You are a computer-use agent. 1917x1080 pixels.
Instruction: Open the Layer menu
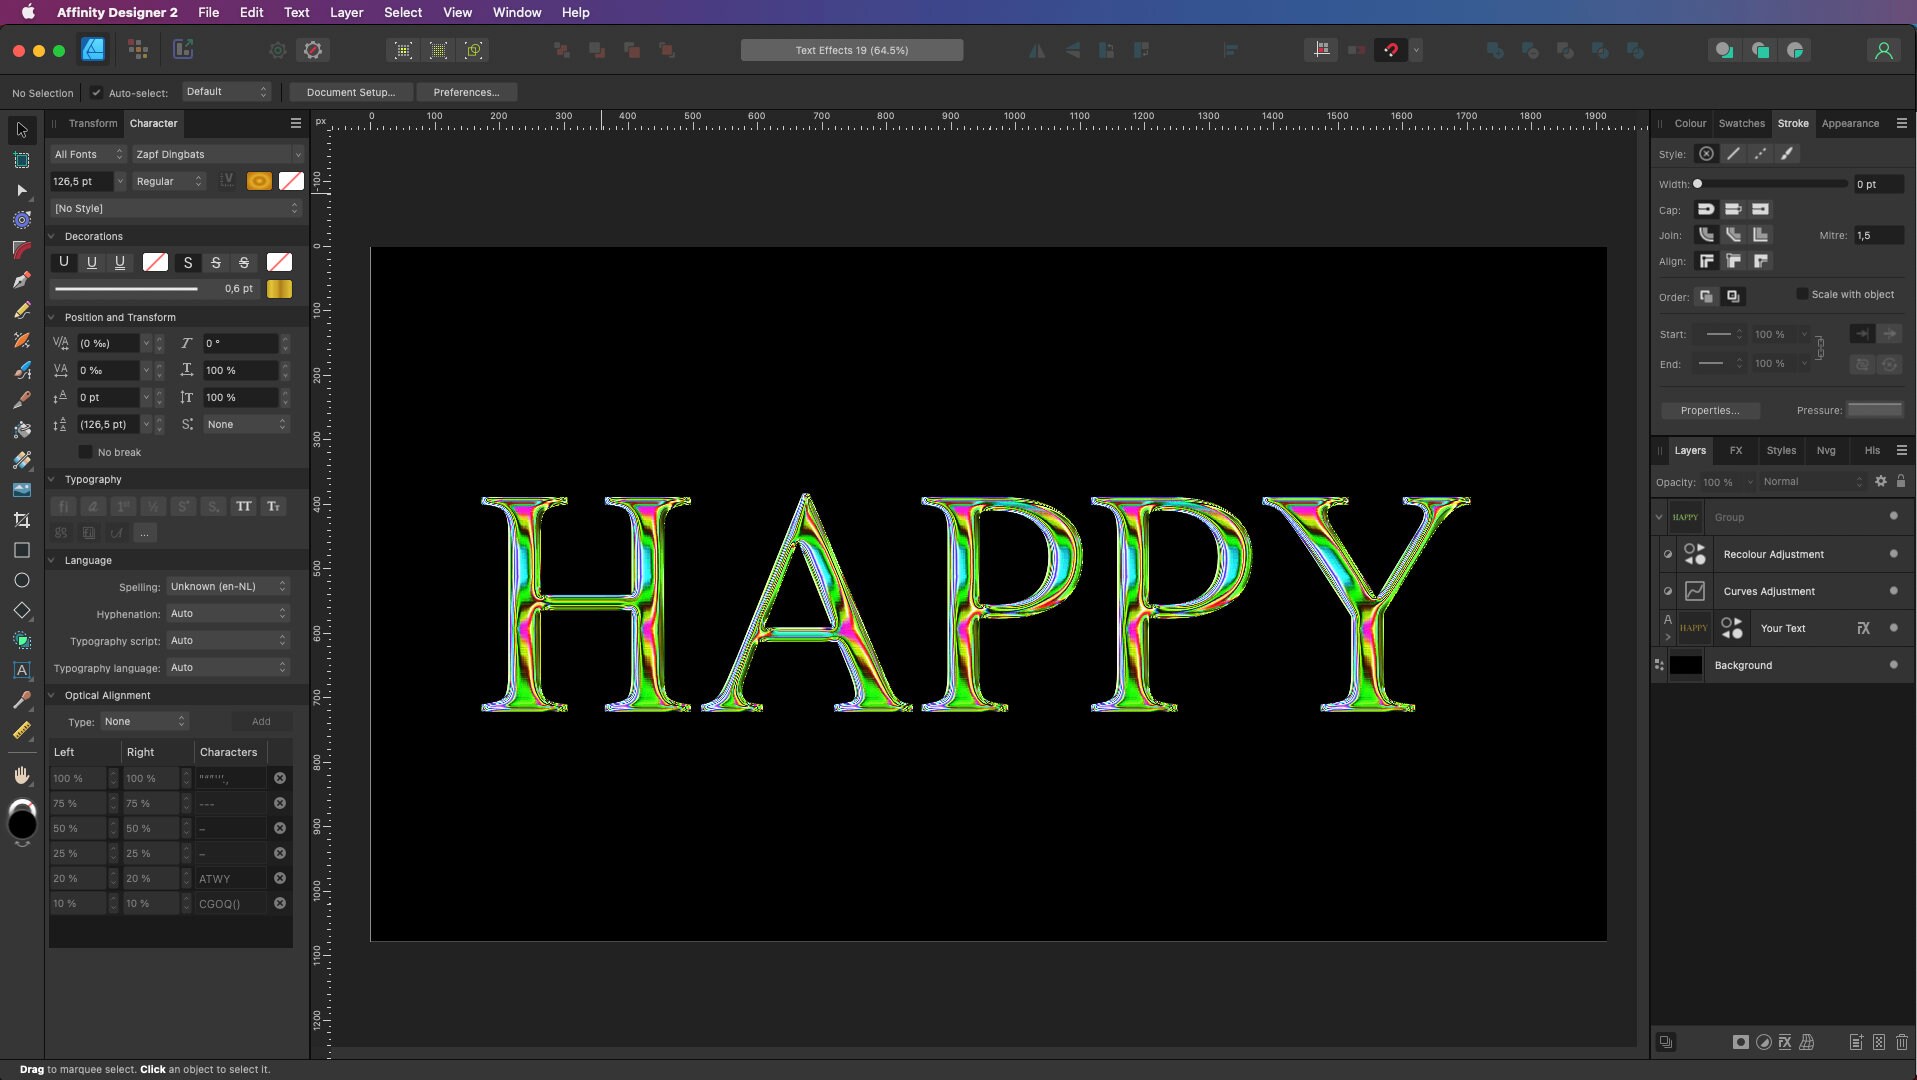(346, 12)
